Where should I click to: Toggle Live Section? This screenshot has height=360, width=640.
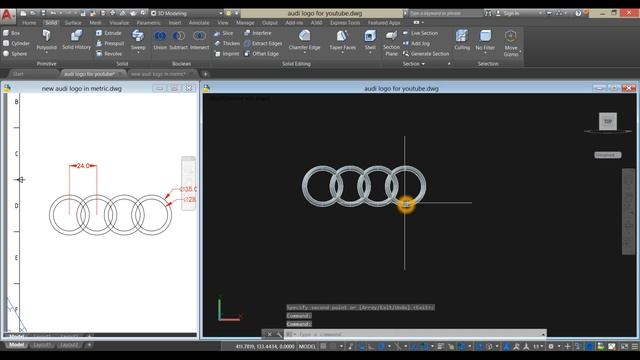pyautogui.click(x=420, y=33)
